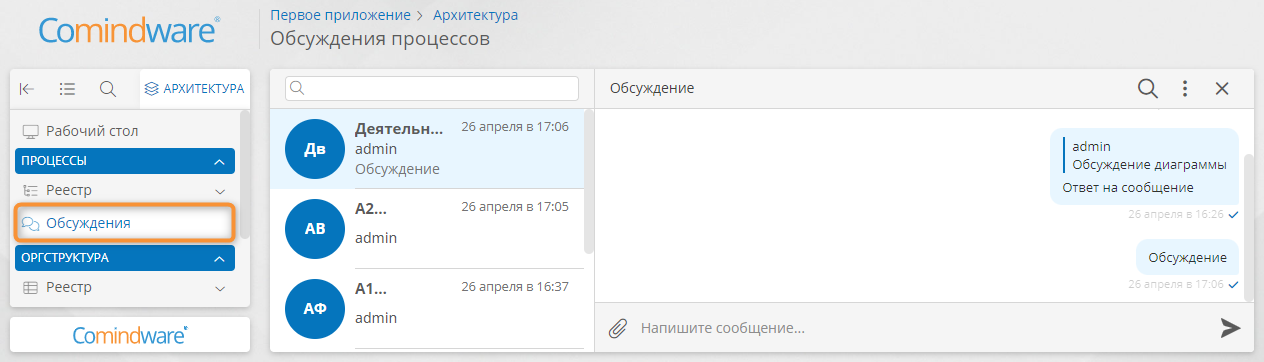Open Первое приложение breadcrumb link
This screenshot has width=1264, height=362.
[x=341, y=15]
